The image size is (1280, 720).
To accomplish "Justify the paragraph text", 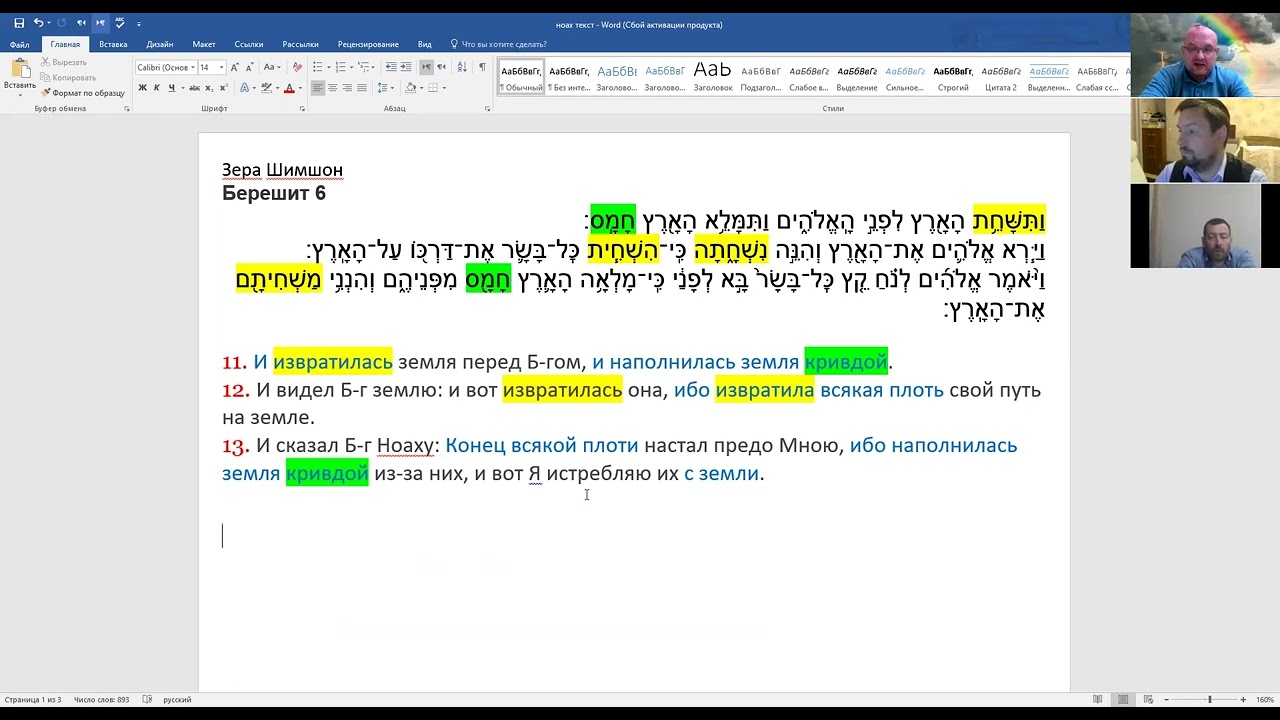I will coord(361,88).
